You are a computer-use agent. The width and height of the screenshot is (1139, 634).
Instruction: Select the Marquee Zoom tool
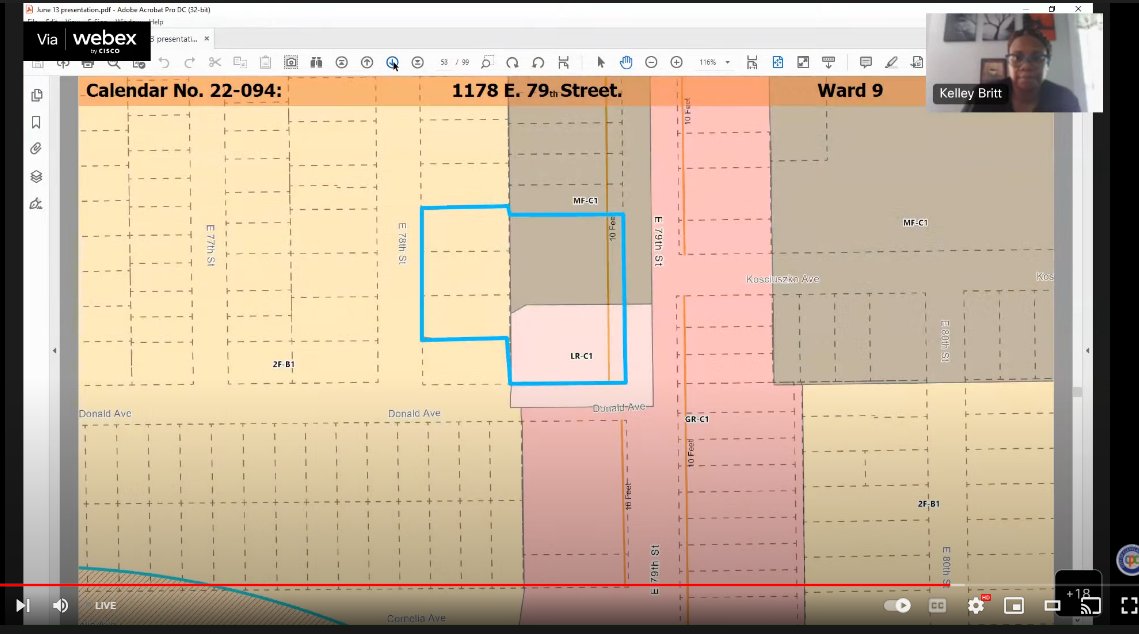(x=487, y=62)
